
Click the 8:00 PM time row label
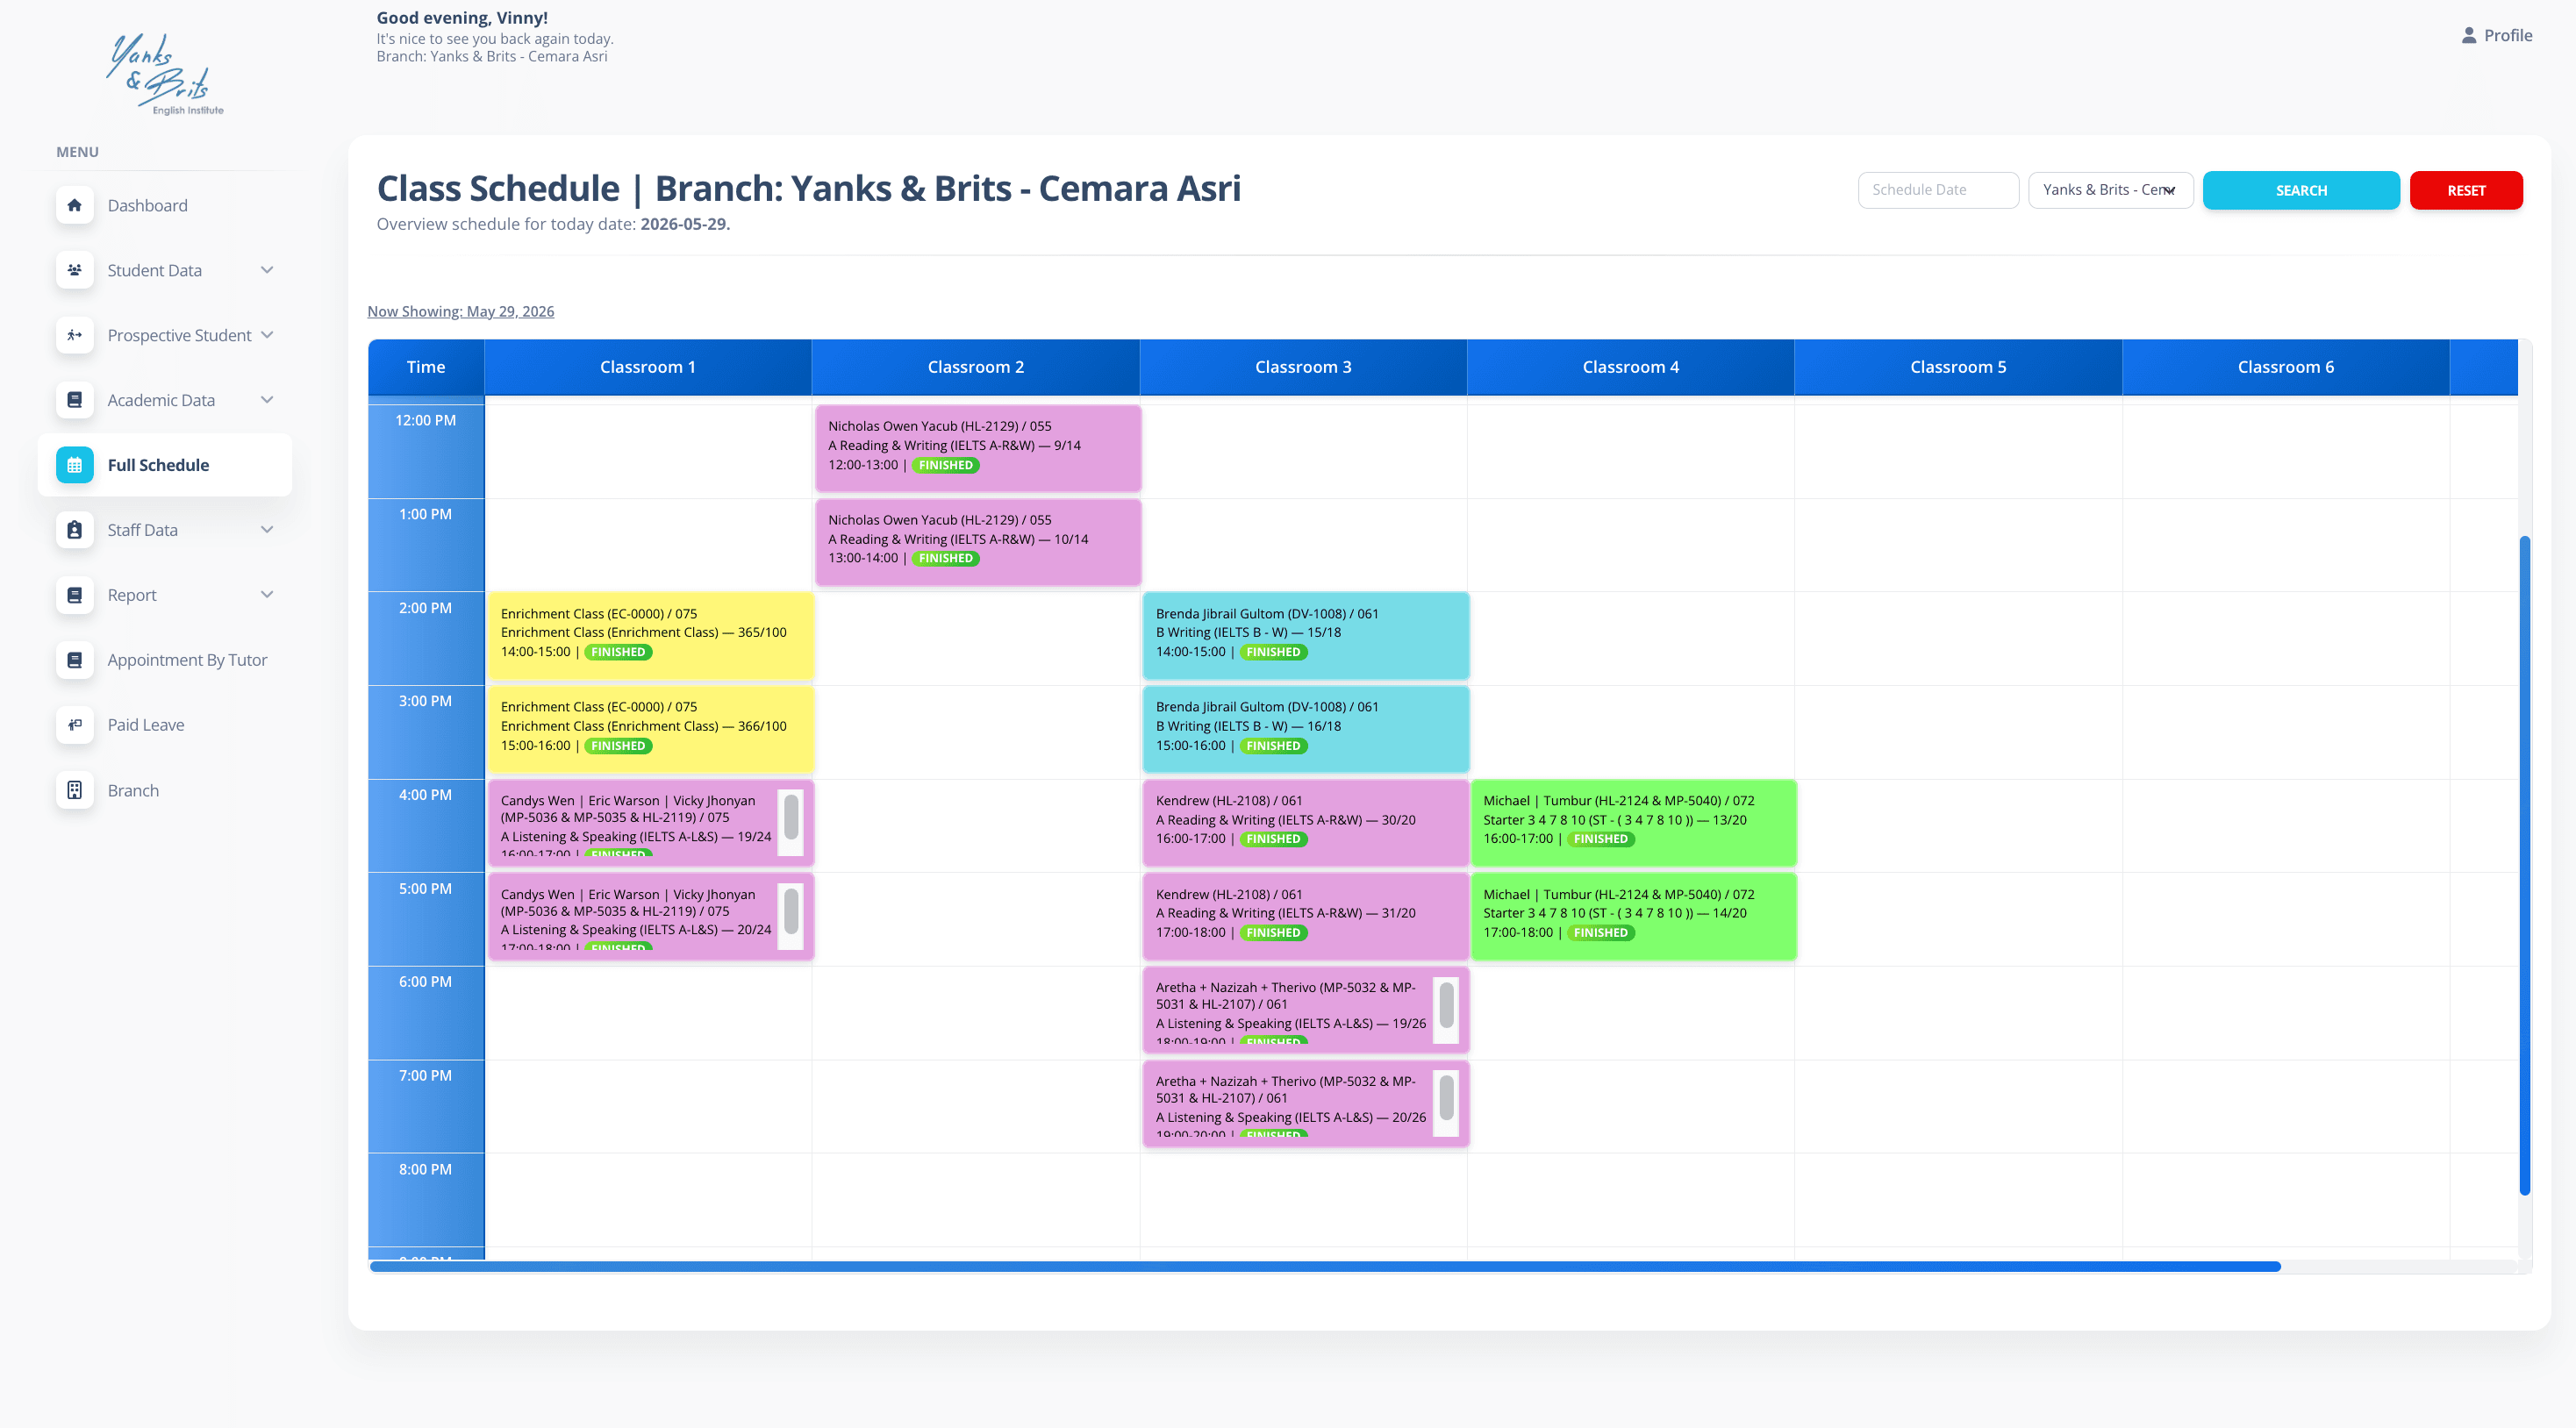pos(425,1169)
